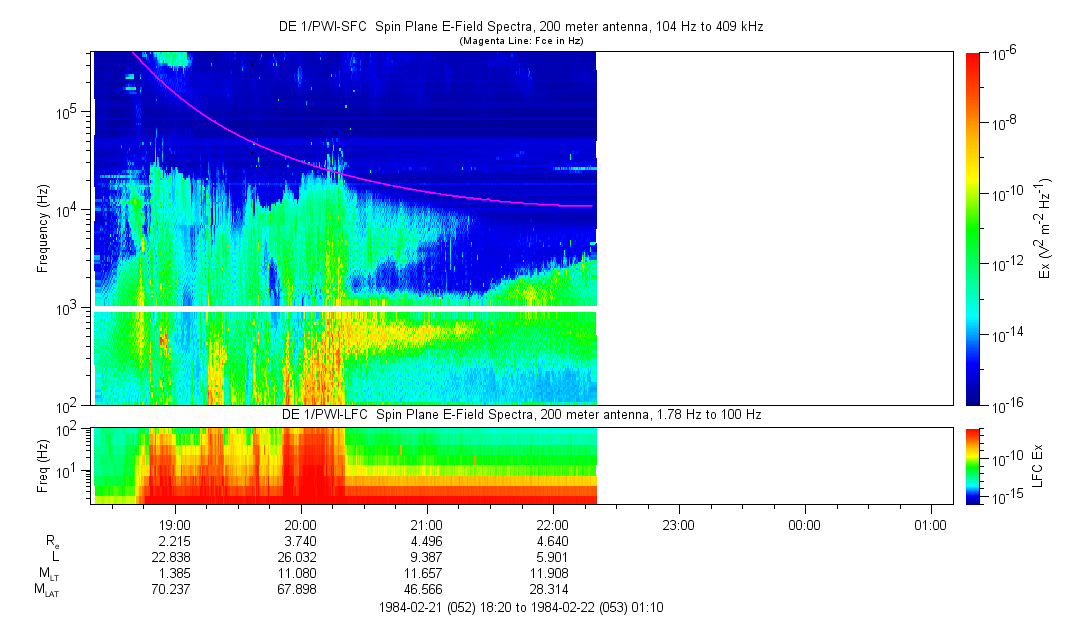Click the 10^-16 colorbar tick label

(x=1006, y=406)
